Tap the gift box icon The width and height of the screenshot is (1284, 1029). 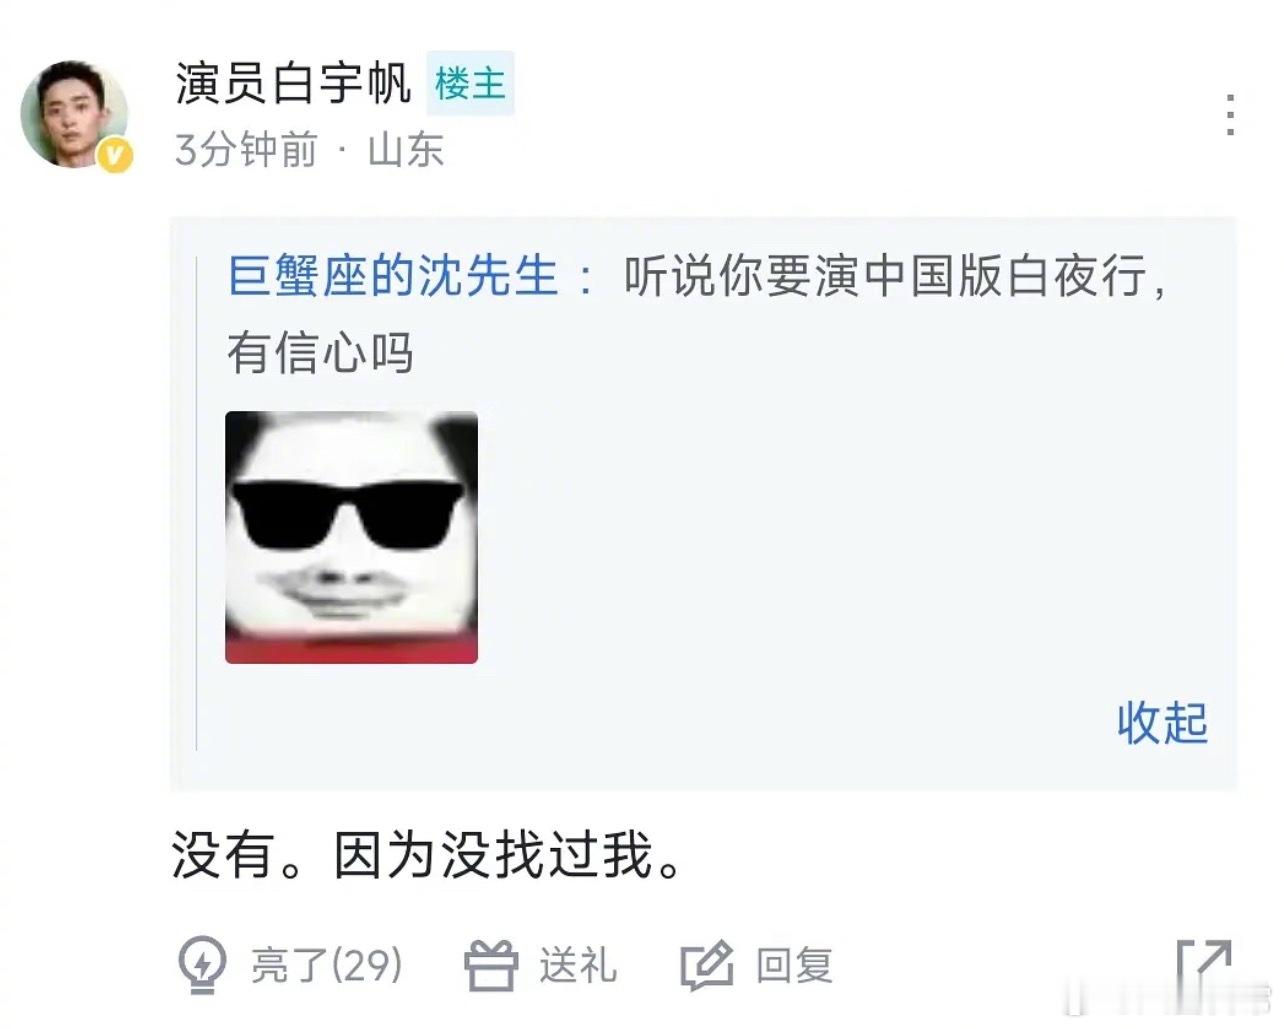491,966
